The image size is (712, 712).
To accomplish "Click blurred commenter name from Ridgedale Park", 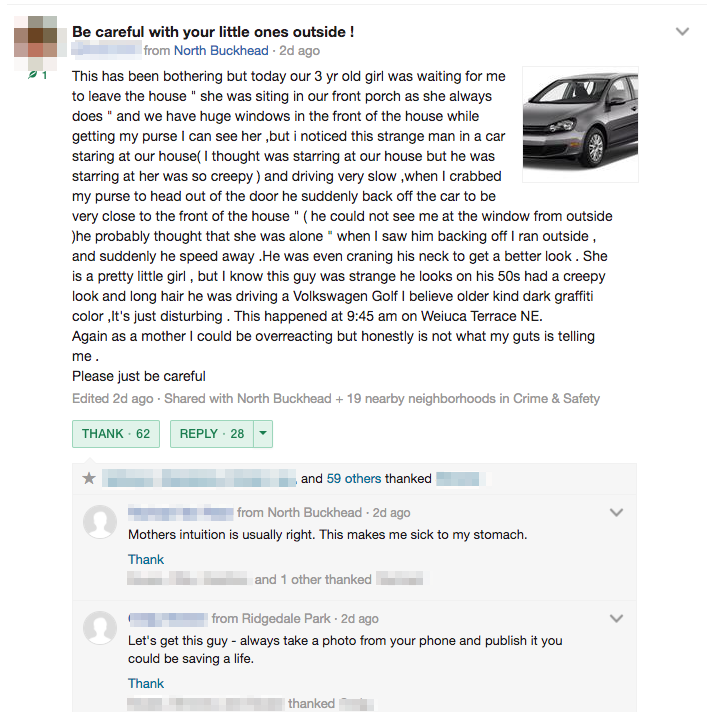I will [168, 618].
